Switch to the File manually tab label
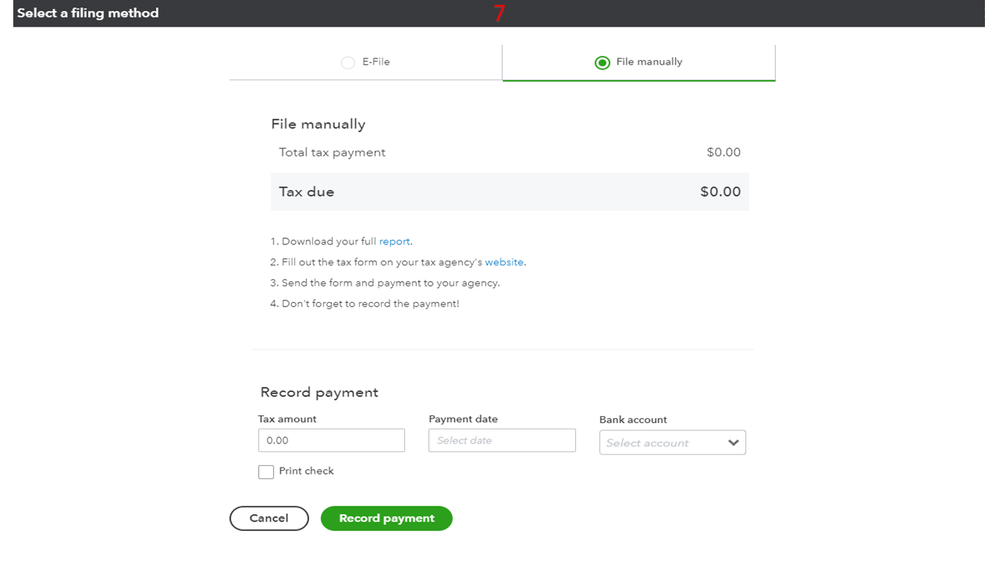The height and width of the screenshot is (562, 999). point(649,62)
